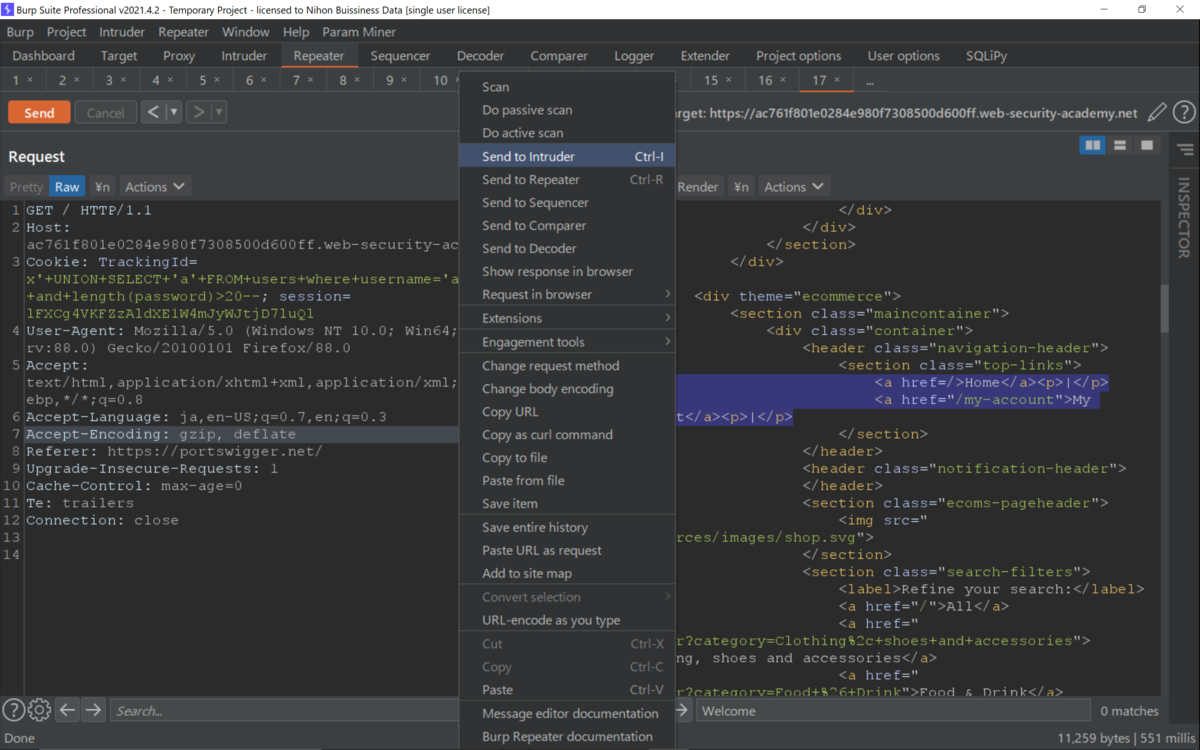Select Add to site map

567,573
